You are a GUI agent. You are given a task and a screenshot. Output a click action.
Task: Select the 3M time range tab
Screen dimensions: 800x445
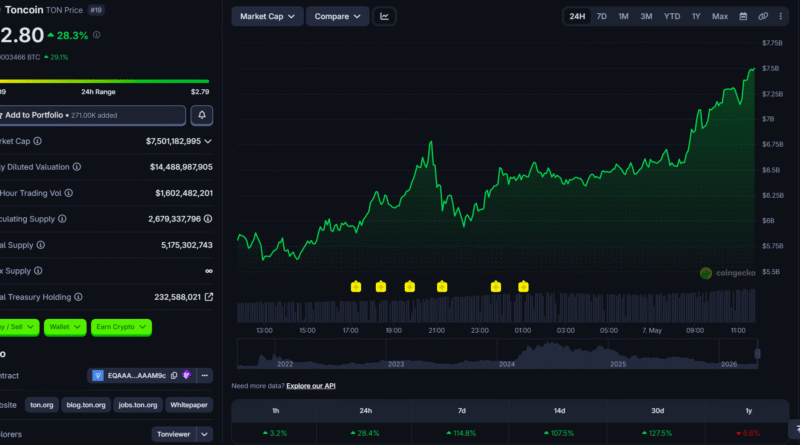[x=646, y=16]
